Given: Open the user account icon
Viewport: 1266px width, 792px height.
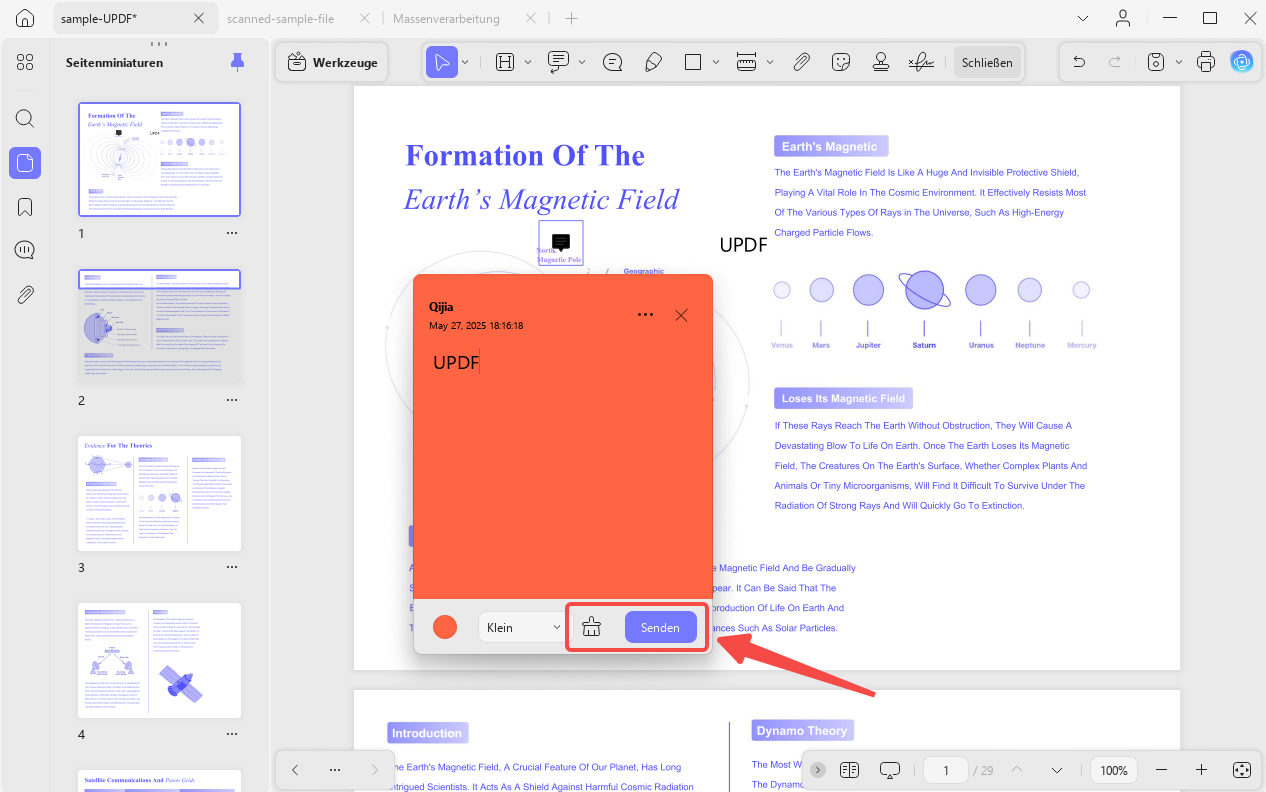Looking at the screenshot, I should [x=1124, y=18].
